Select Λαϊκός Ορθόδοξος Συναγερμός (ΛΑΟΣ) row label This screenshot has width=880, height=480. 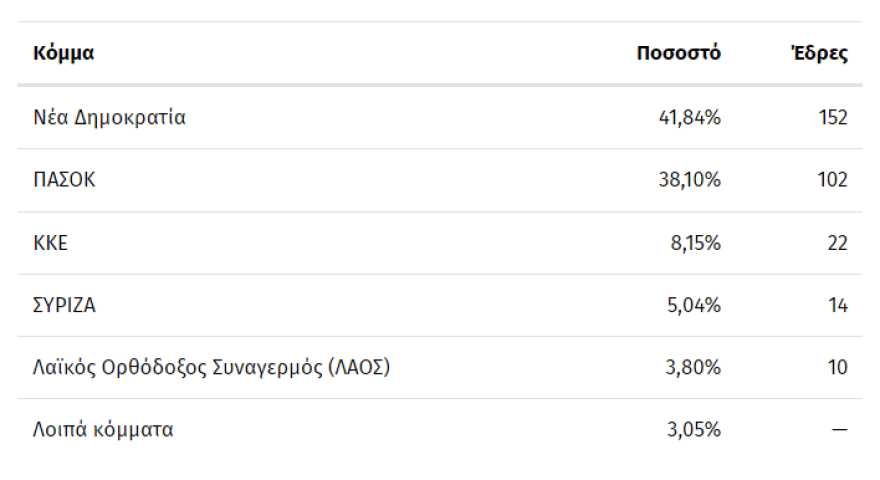[211, 367]
